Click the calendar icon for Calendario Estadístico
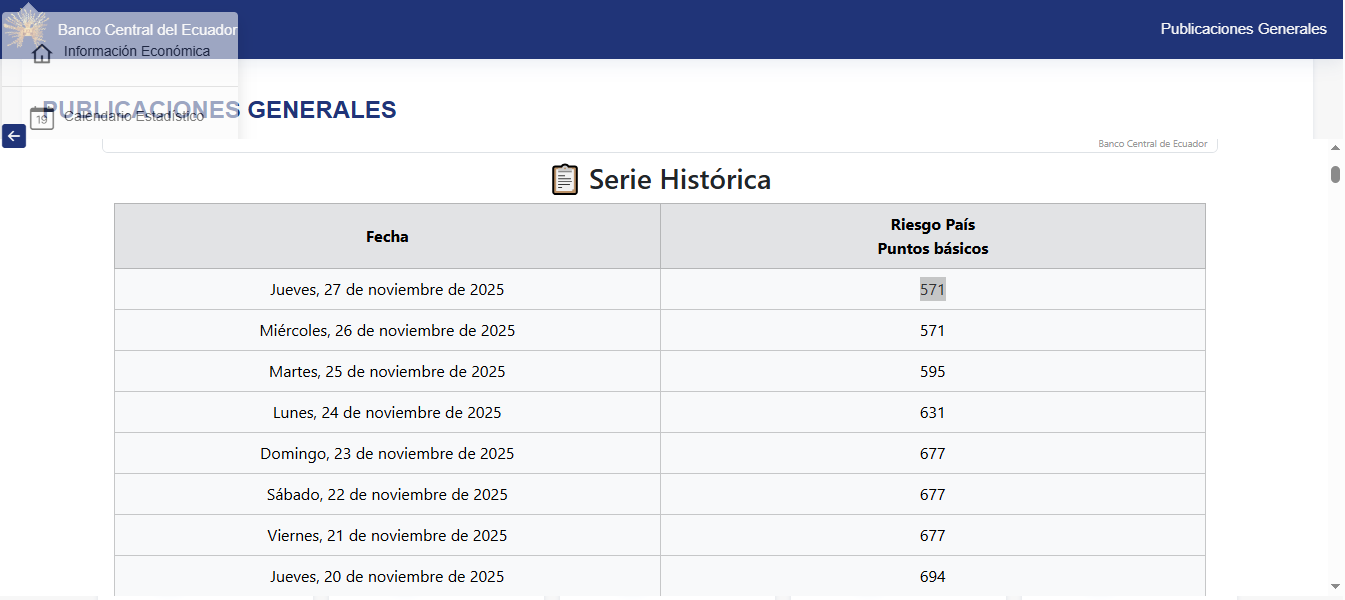The image size is (1345, 600). click(42, 118)
